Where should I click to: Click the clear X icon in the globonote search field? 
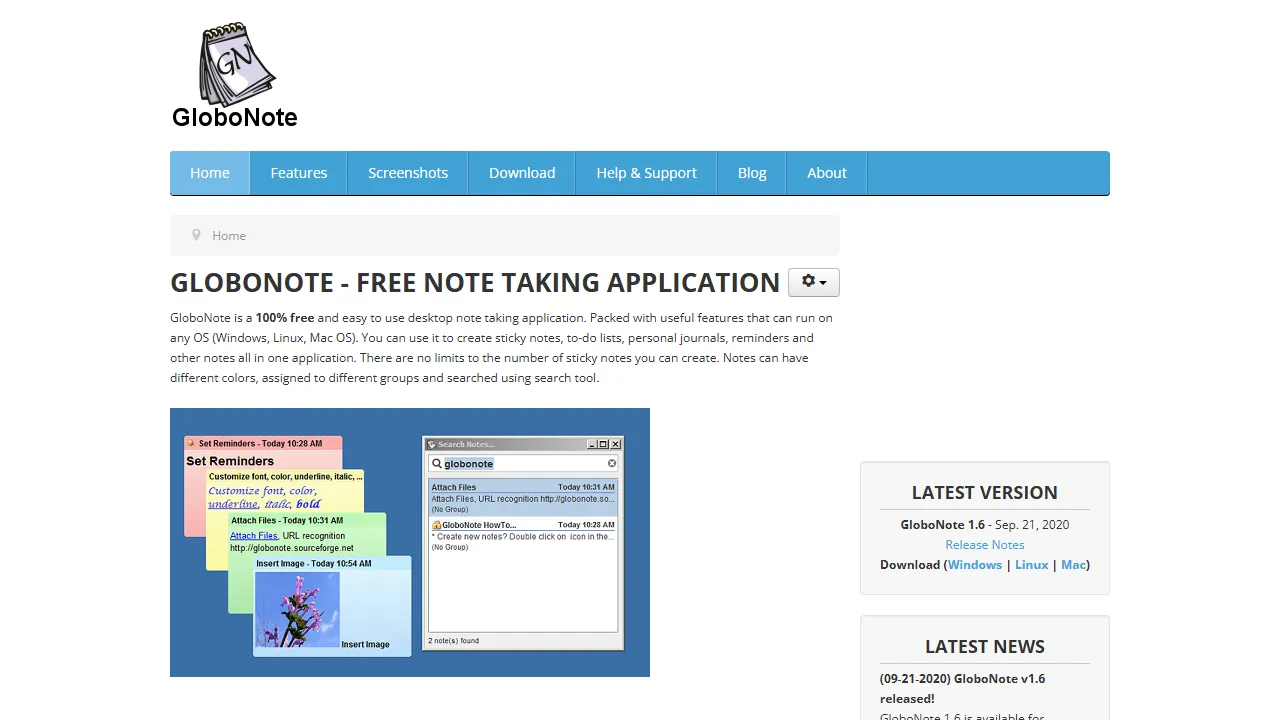612,463
